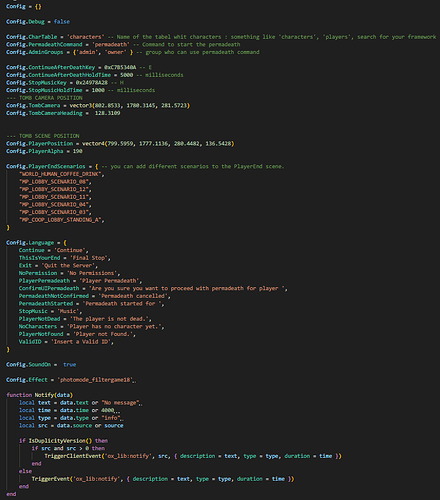Click the WORLD_HUMAN_COFFEE_DRINK scenario line
The height and width of the screenshot is (500, 440).
[x=62, y=174]
